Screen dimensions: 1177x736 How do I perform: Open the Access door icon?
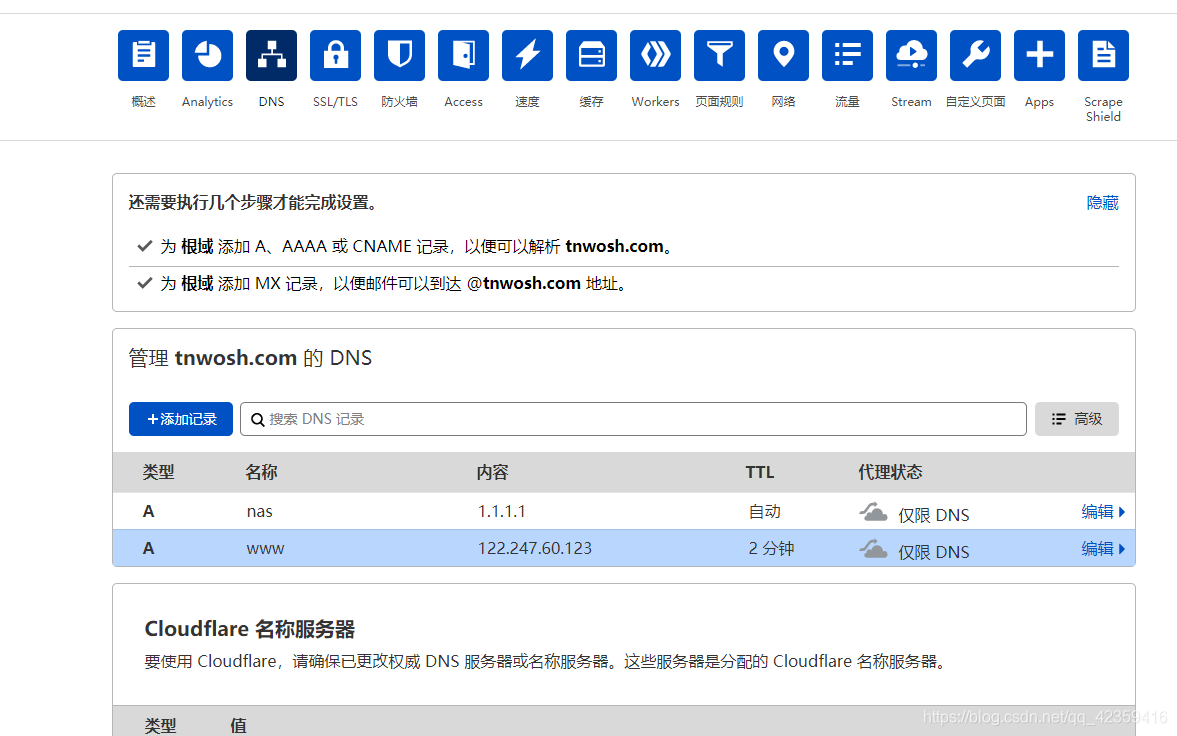tap(463, 56)
